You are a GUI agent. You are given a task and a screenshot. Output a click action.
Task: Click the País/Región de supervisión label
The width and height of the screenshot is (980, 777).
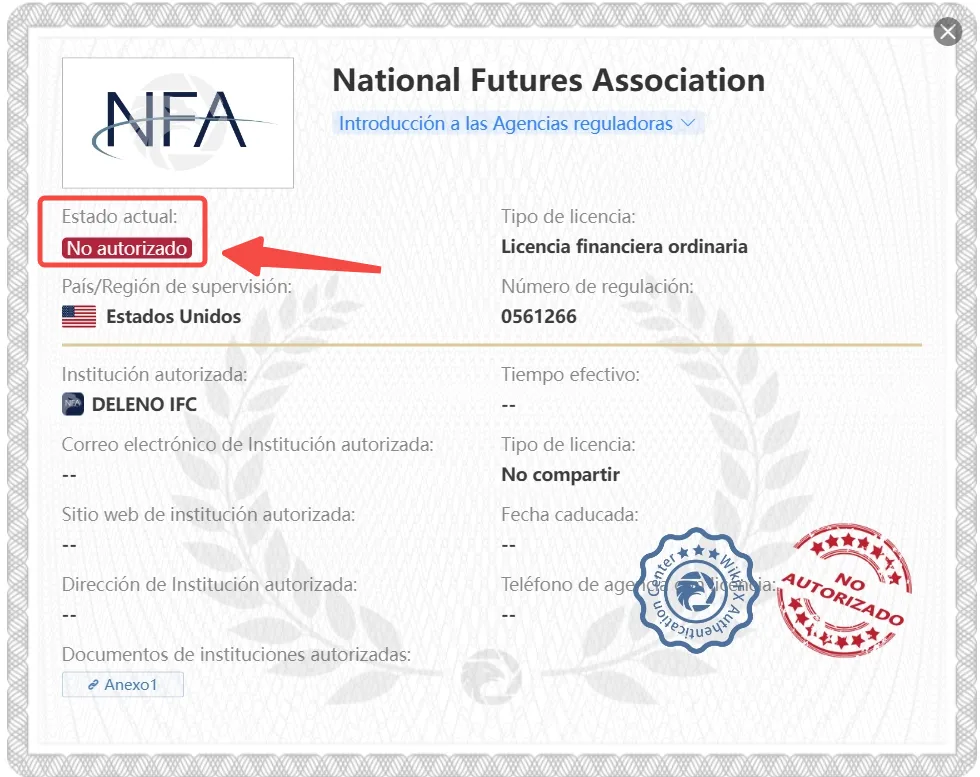click(177, 286)
